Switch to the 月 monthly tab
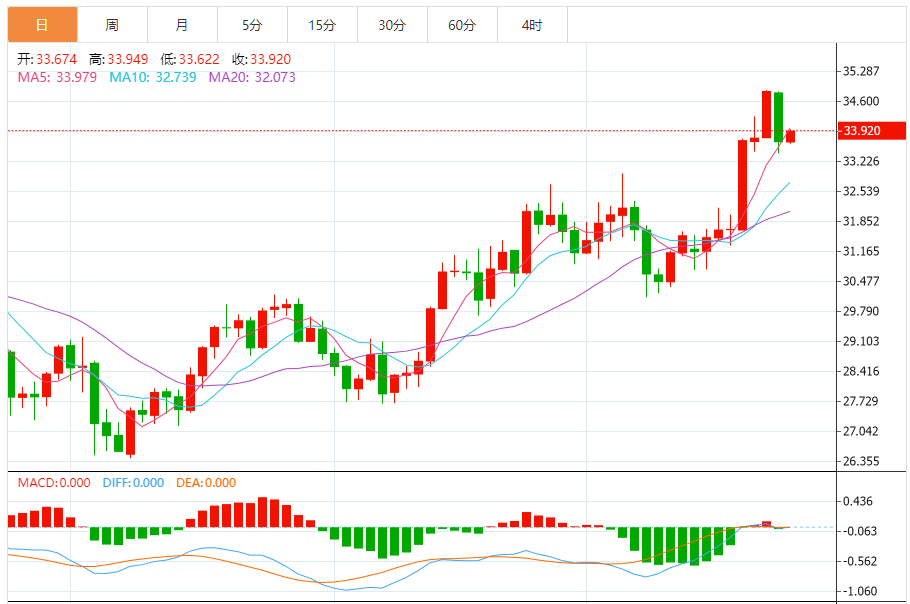Viewport: 910px width, 604px height. point(182,25)
